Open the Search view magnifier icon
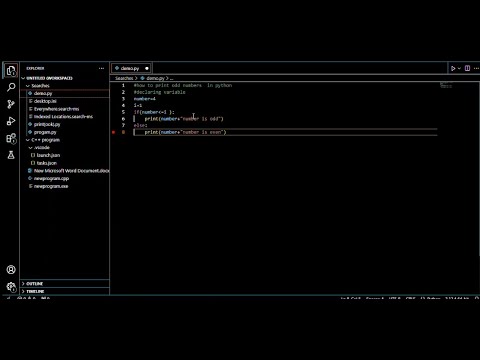480x360 pixels. click(x=11, y=87)
